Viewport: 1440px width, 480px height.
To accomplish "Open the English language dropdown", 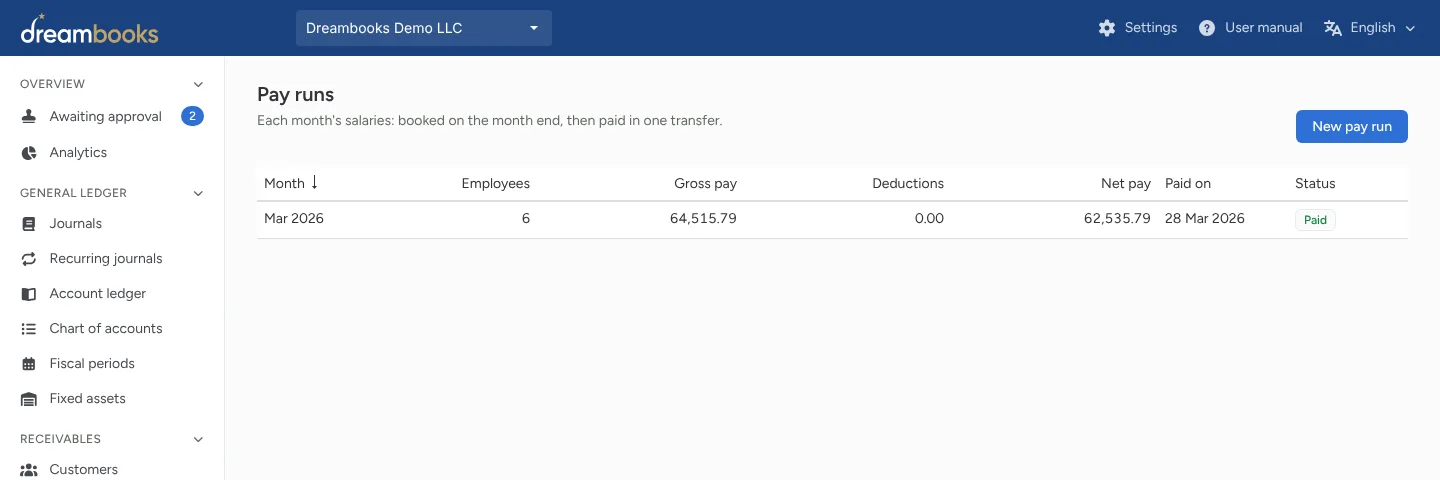I will (1370, 28).
